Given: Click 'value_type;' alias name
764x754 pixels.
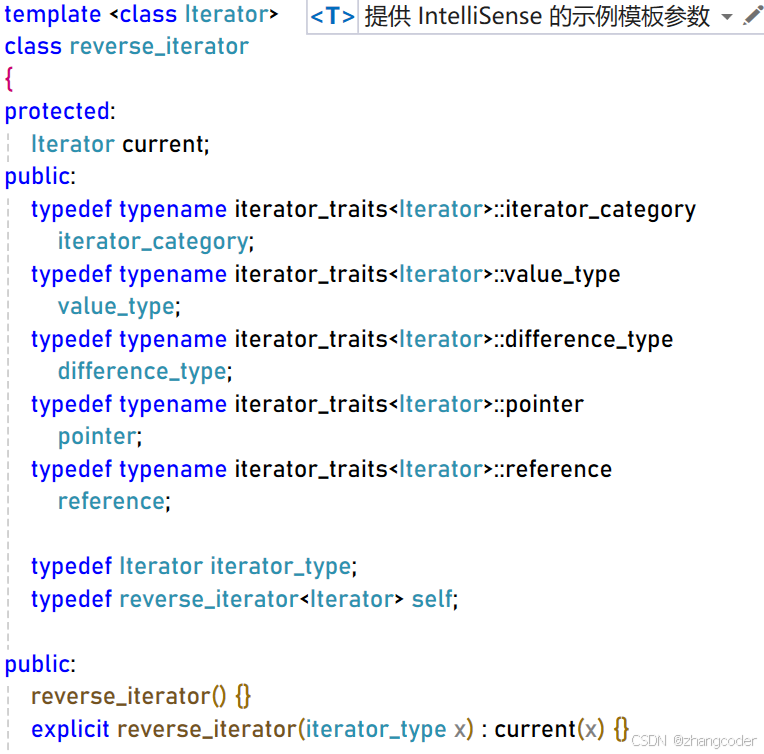Looking at the screenshot, I should coord(119,307).
